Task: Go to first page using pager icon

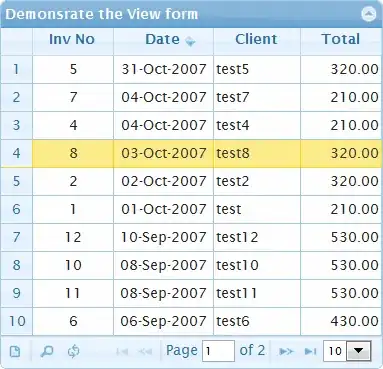Action: pyautogui.click(x=122, y=351)
